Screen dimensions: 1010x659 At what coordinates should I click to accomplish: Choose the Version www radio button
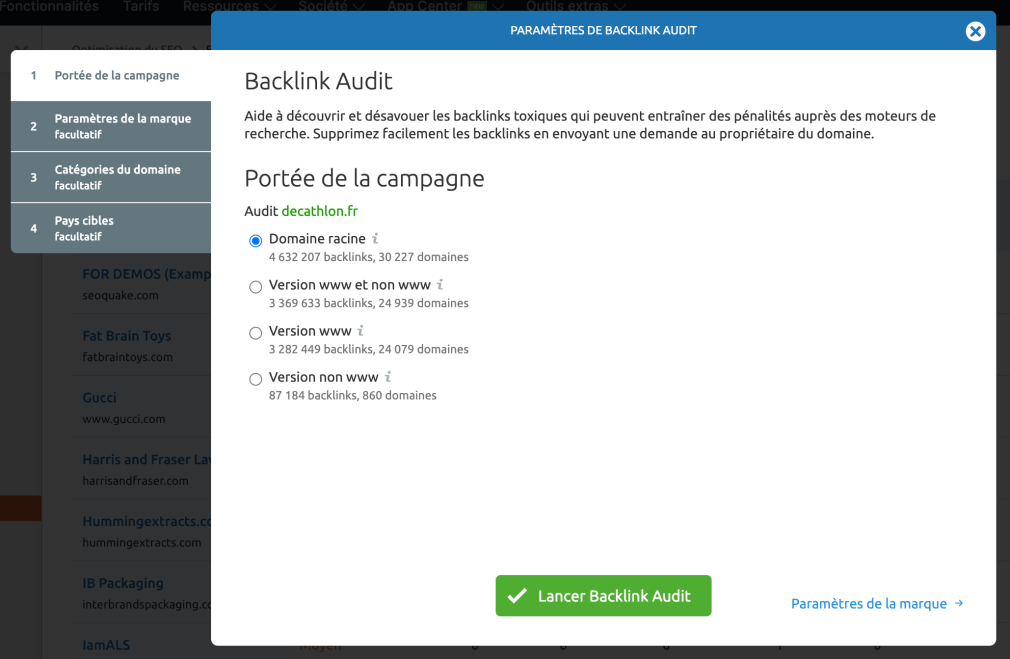[x=256, y=333]
